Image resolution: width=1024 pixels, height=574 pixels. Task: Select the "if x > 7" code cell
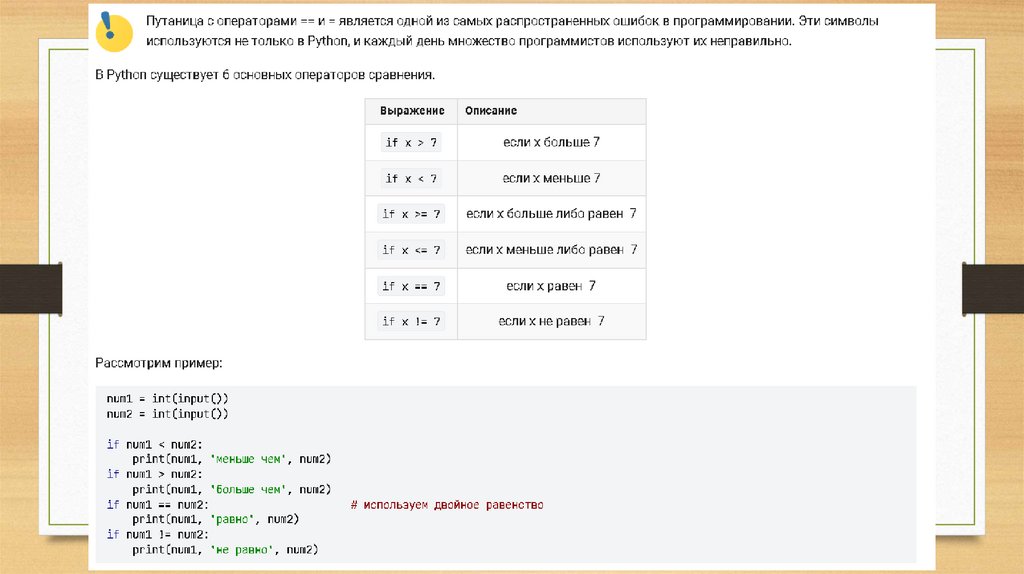point(411,143)
